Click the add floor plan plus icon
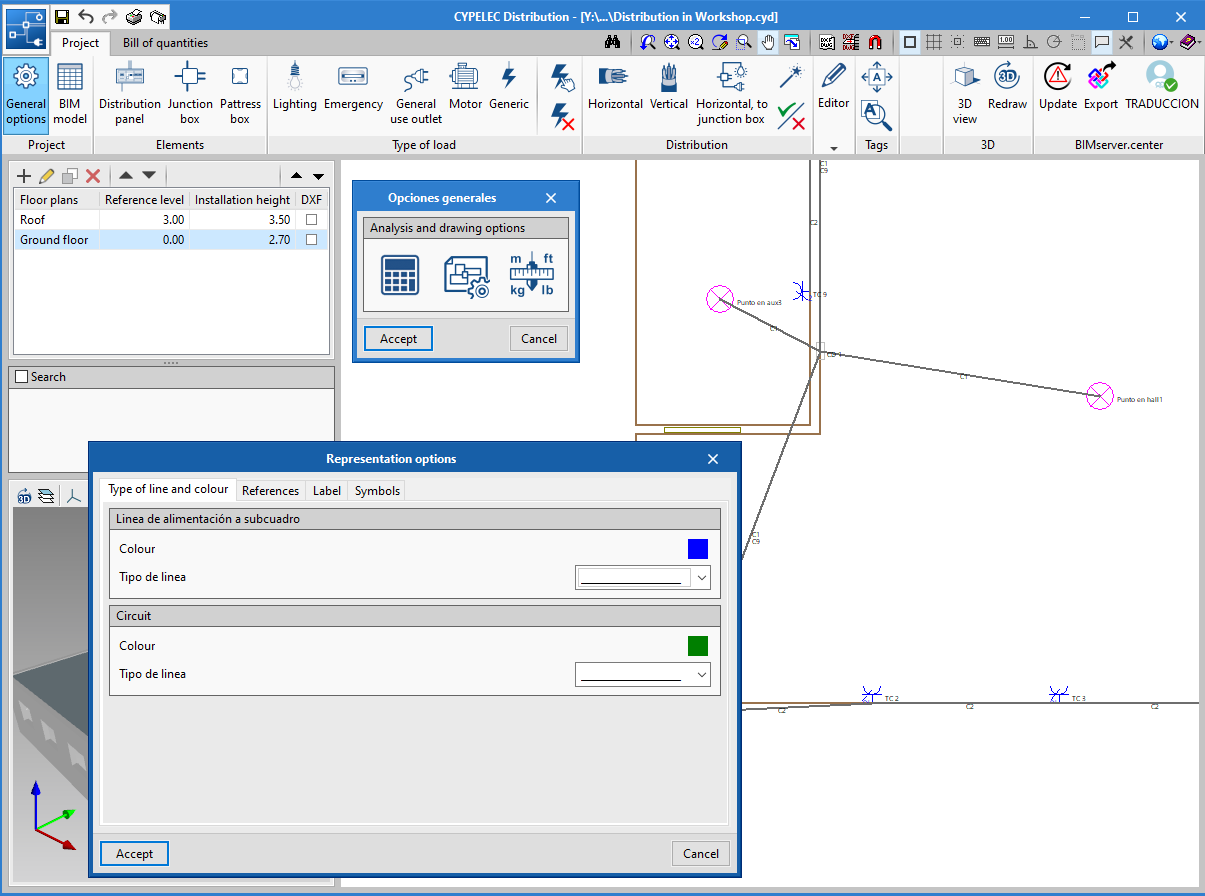Image resolution: width=1205 pixels, height=896 pixels. pos(25,176)
